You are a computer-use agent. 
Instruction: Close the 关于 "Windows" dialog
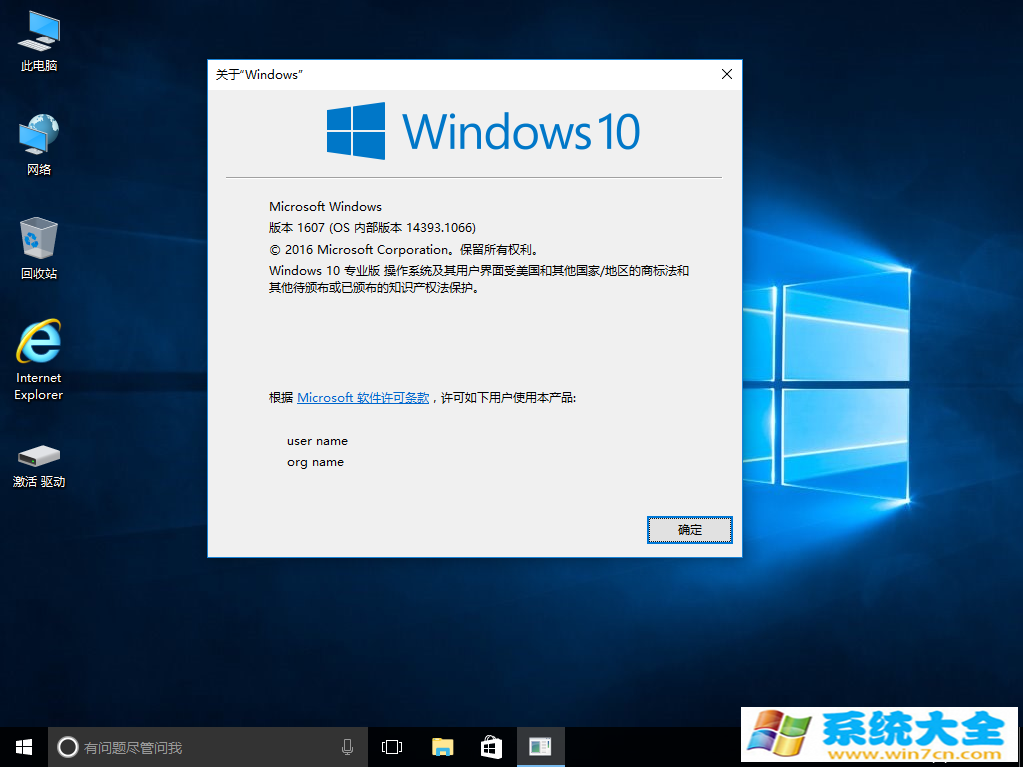727,74
